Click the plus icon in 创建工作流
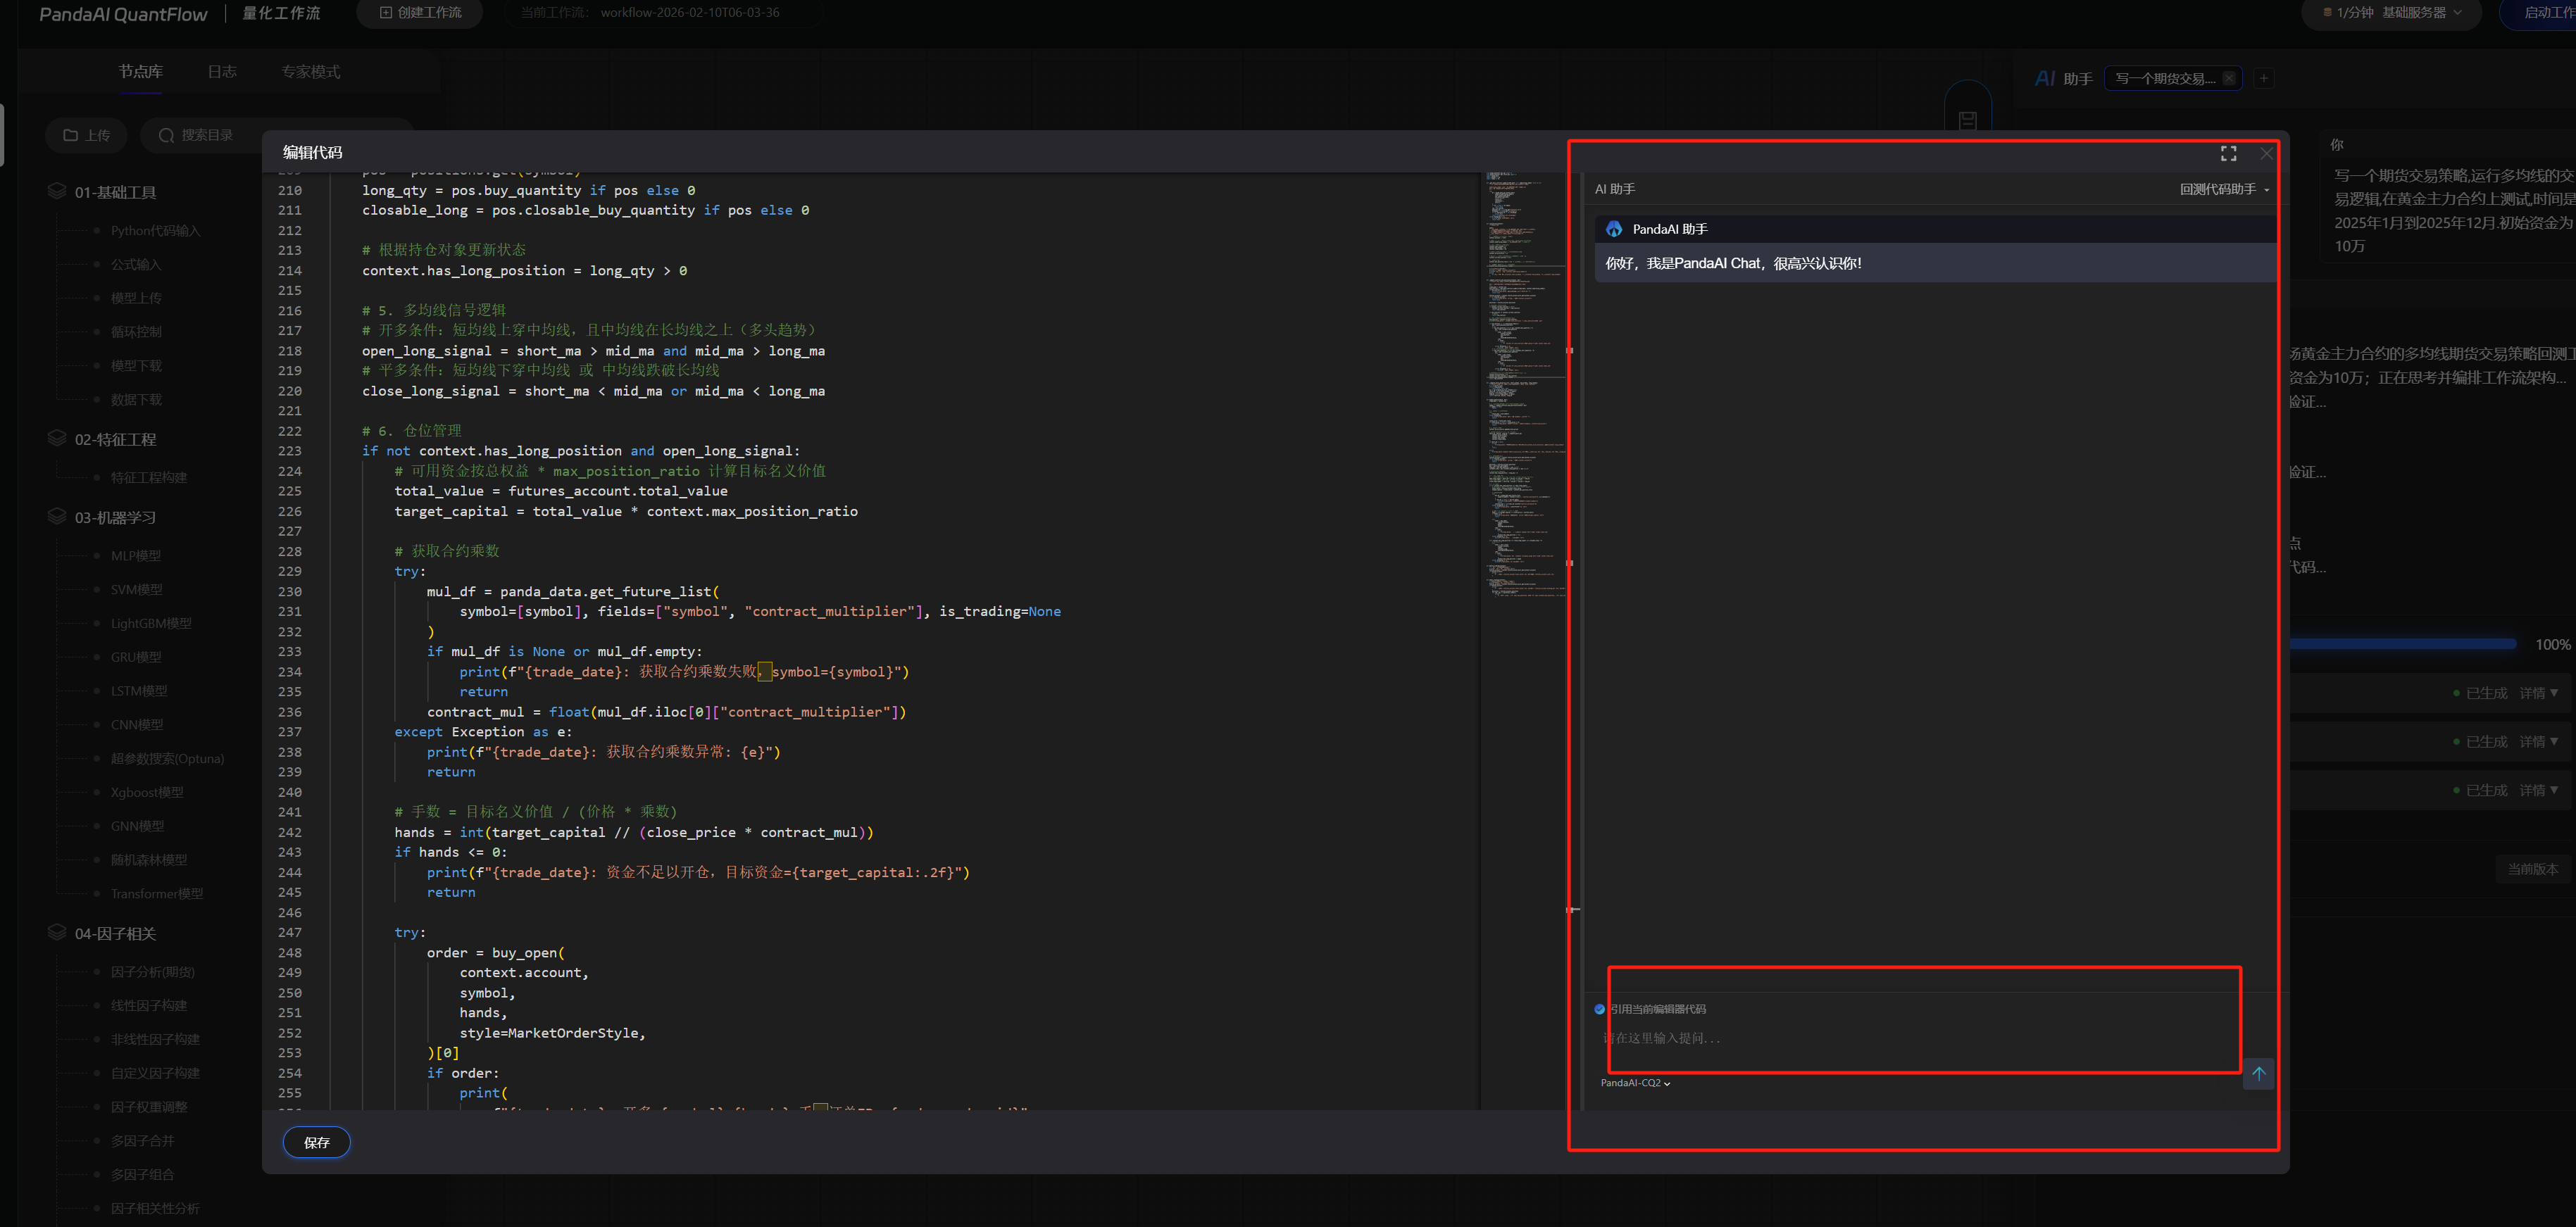2576x1227 pixels. tap(386, 13)
